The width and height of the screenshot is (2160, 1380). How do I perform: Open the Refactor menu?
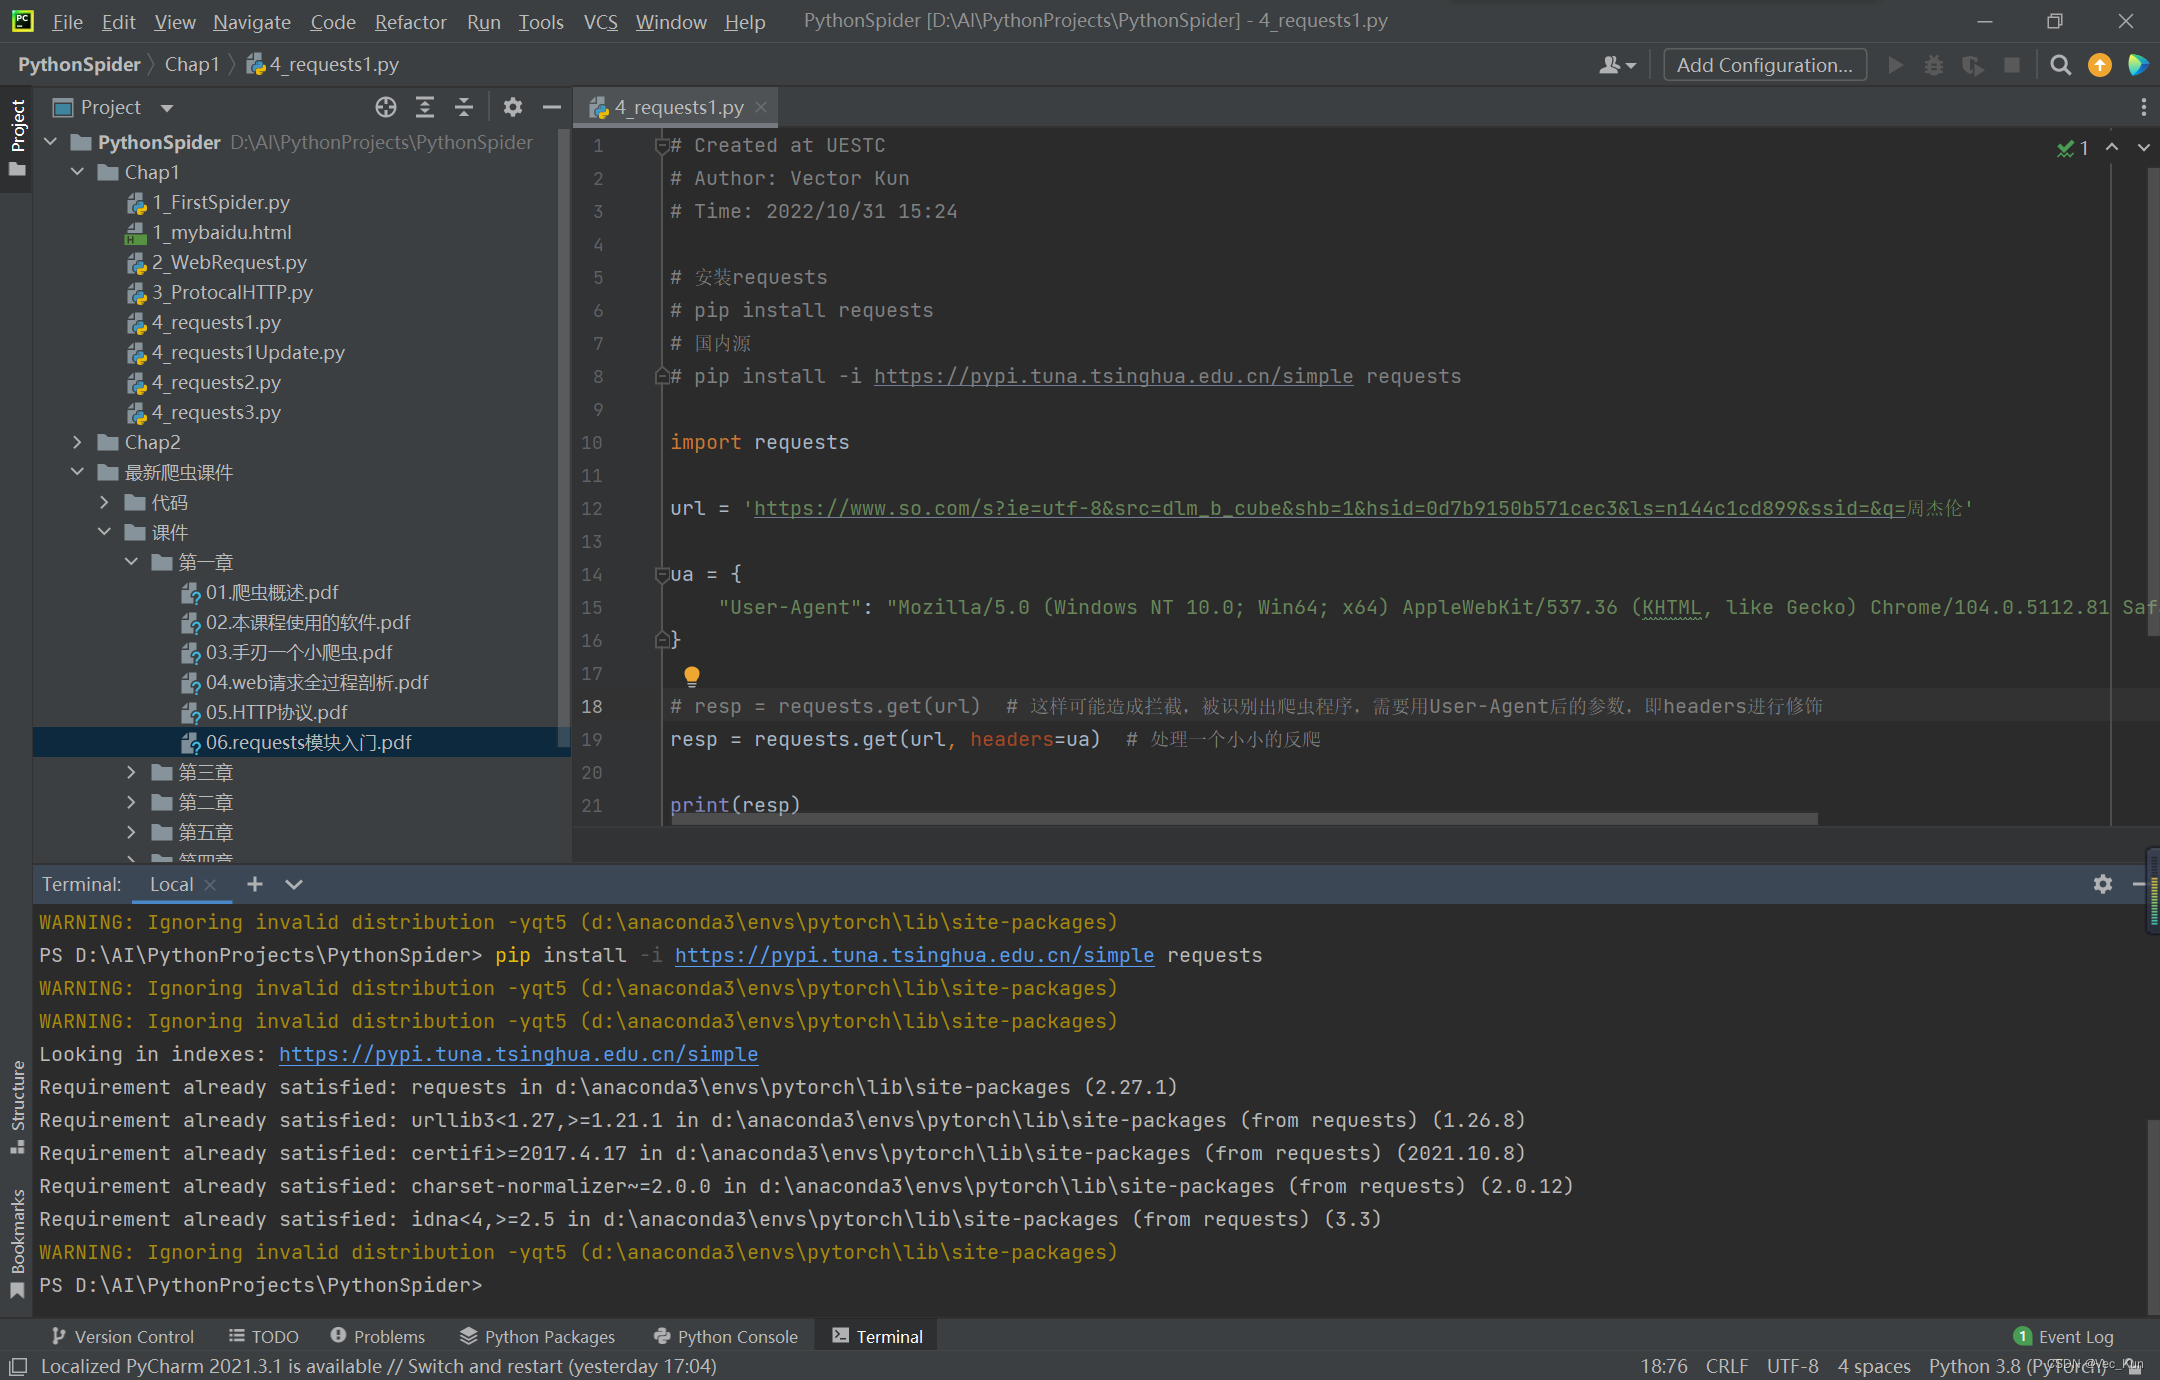[x=410, y=21]
